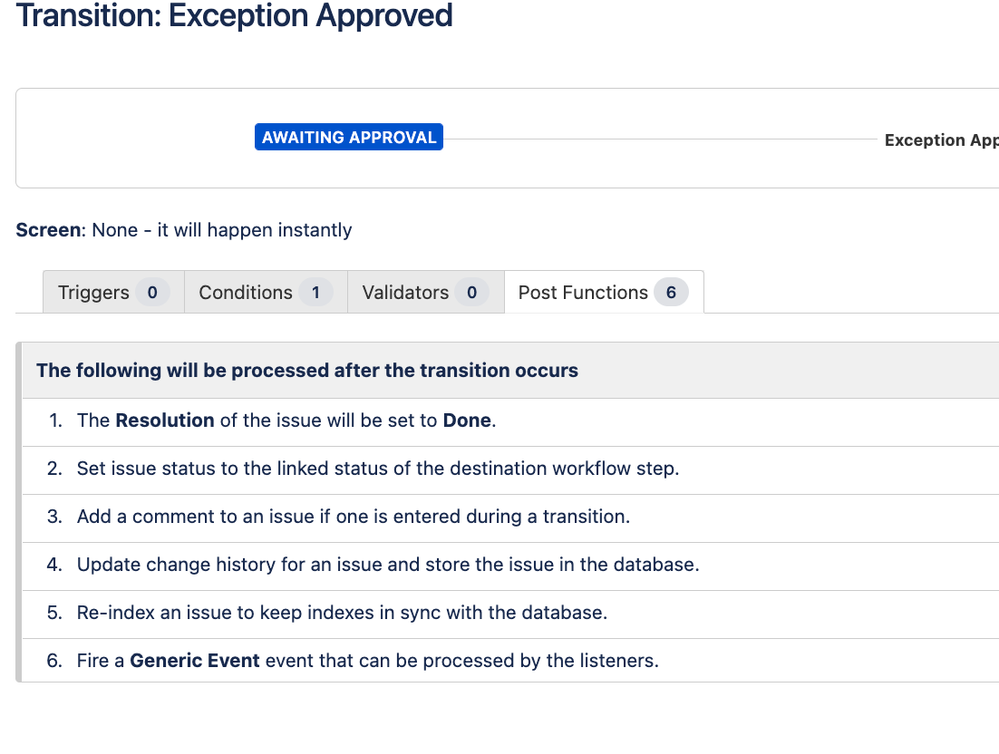Select the Validators tab
Screen dimensions: 999x754
(405, 292)
